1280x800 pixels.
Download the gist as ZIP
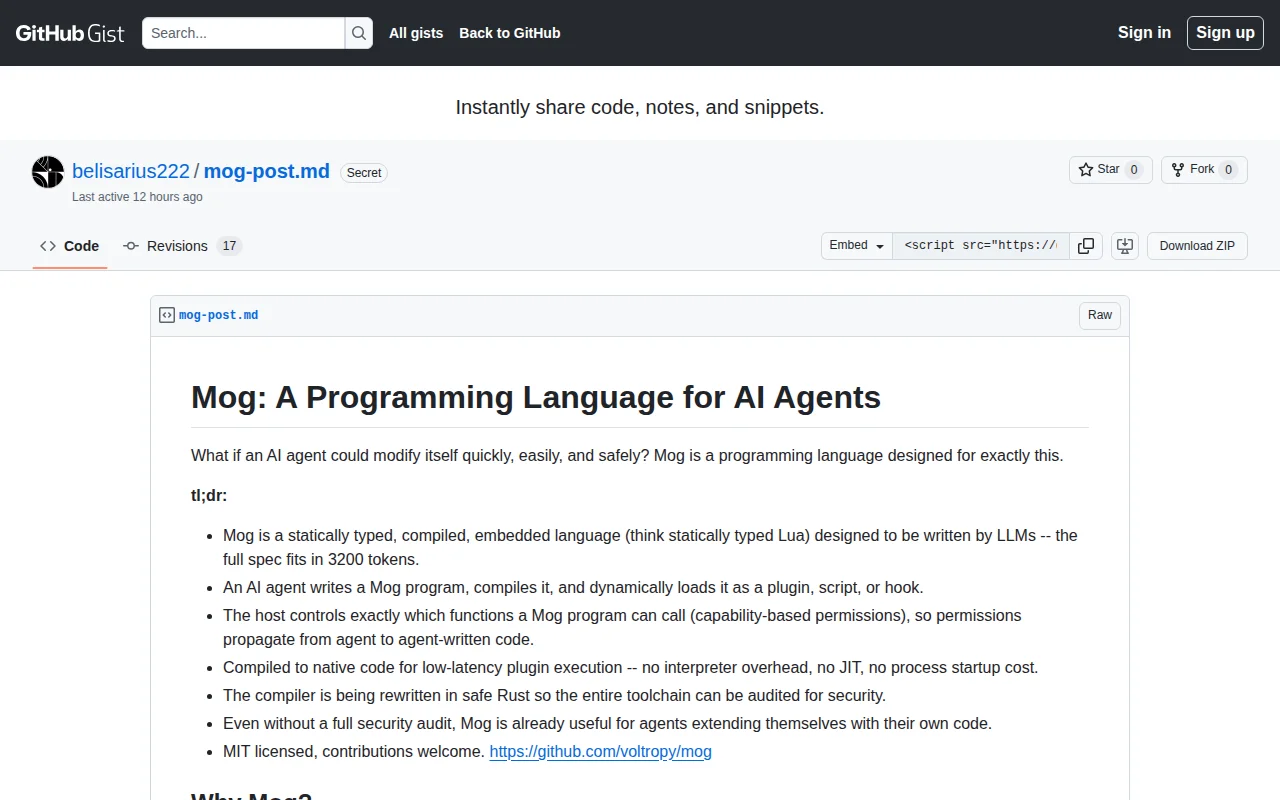tap(1197, 246)
